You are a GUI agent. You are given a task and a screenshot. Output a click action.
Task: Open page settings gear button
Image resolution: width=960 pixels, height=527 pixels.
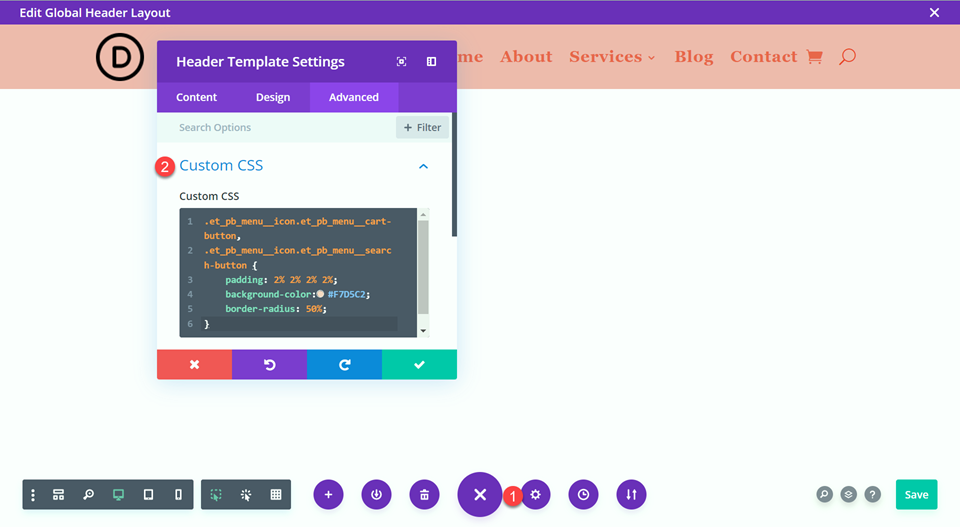point(536,495)
